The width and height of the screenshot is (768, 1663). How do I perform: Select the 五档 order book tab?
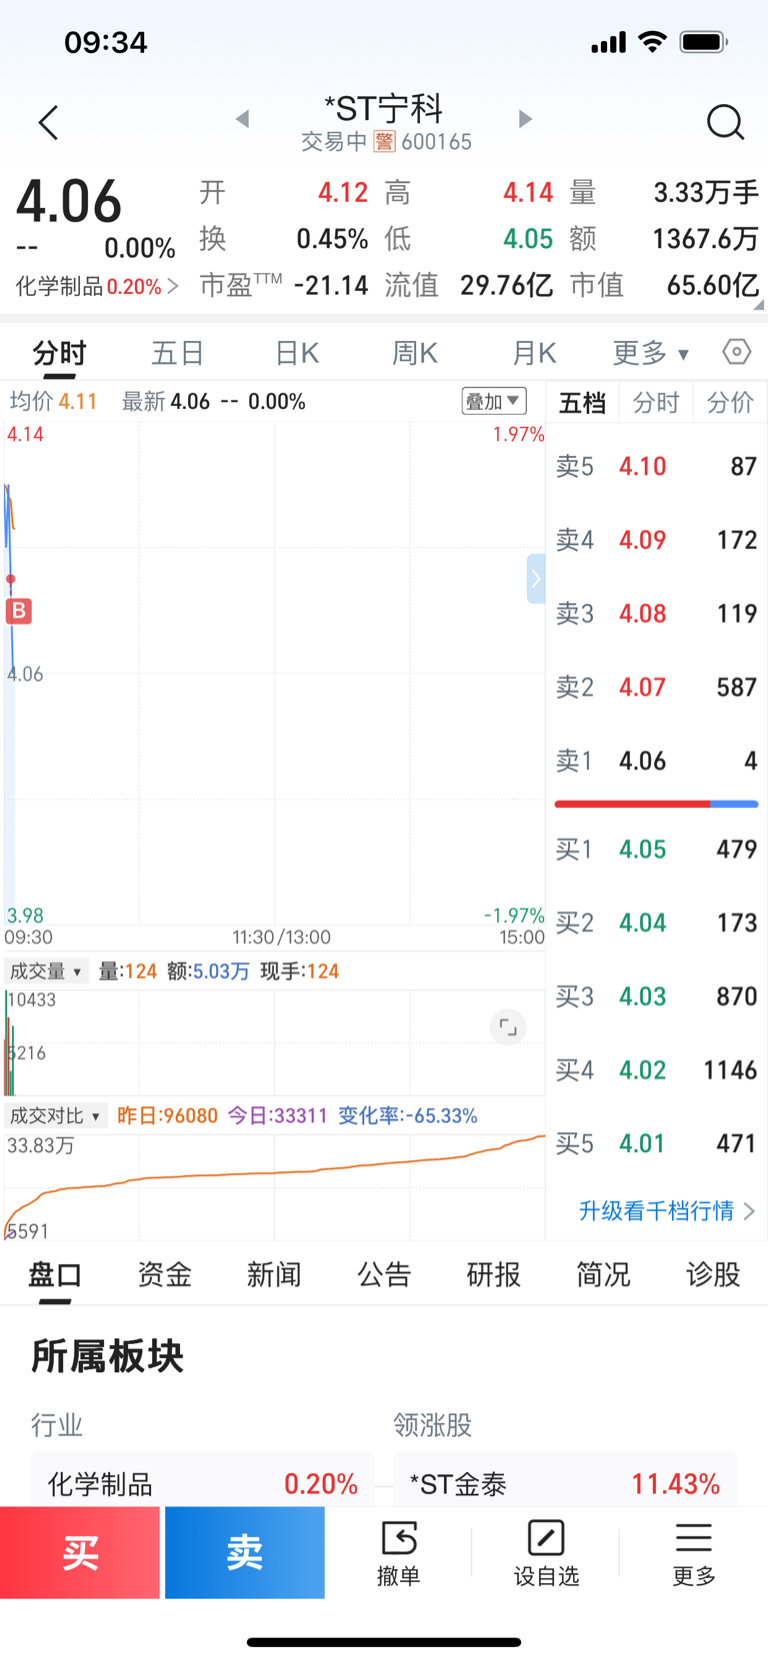pyautogui.click(x=582, y=403)
